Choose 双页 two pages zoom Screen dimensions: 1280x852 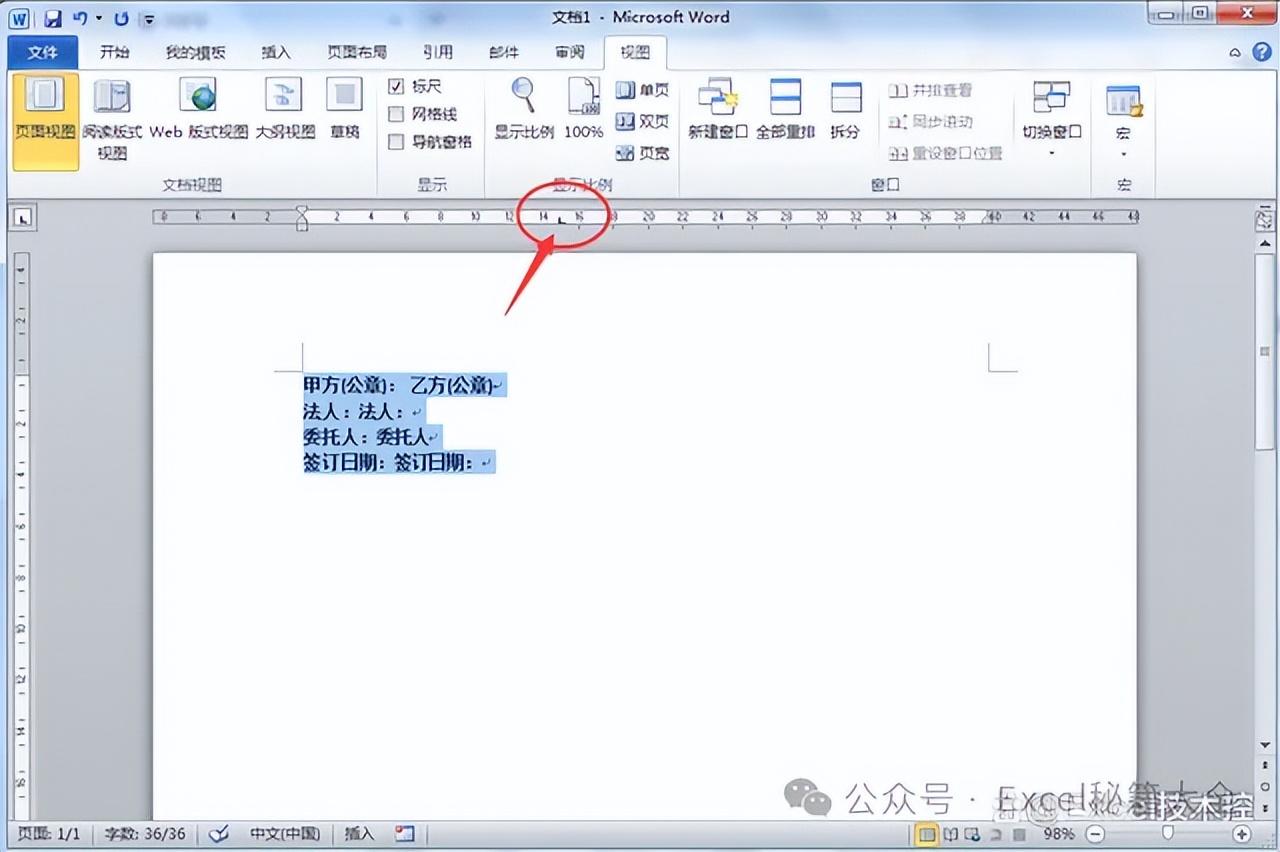(642, 121)
